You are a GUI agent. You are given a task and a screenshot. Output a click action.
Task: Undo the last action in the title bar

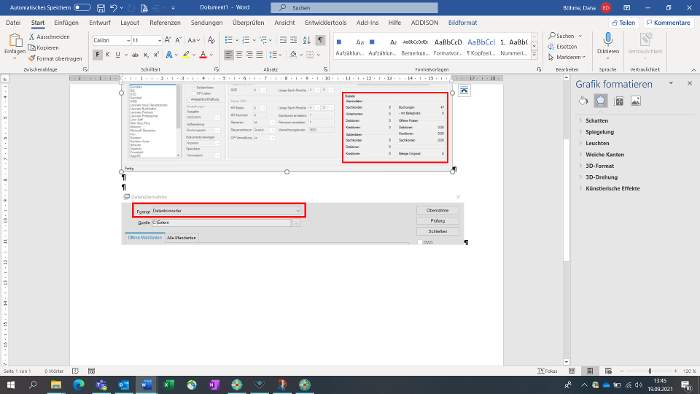pos(113,8)
